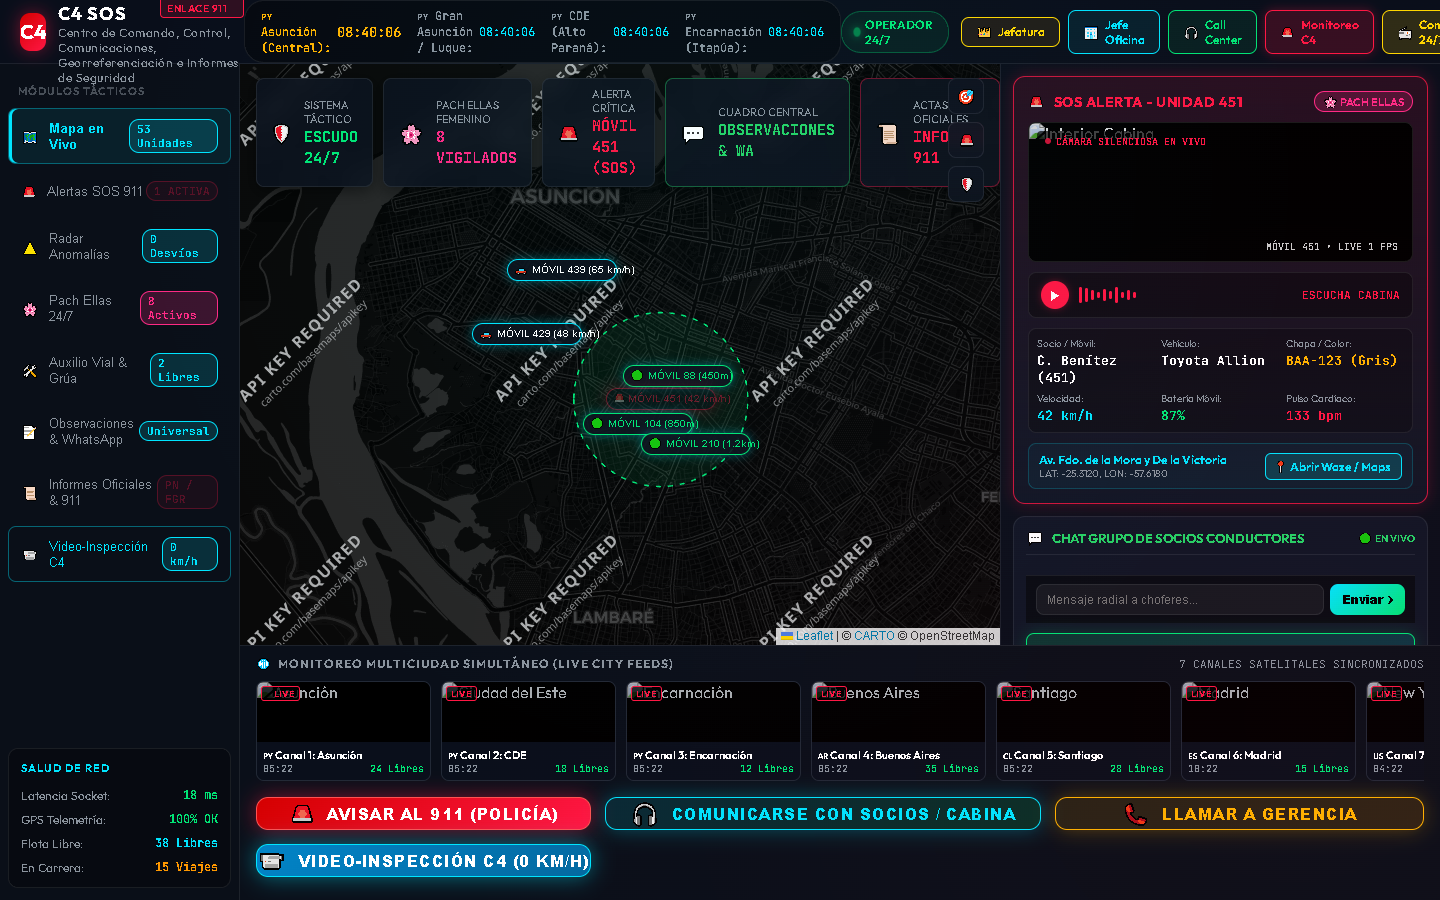Select the MÓVIL 88 vehicle marker
The image size is (1440, 900).
pos(679,376)
